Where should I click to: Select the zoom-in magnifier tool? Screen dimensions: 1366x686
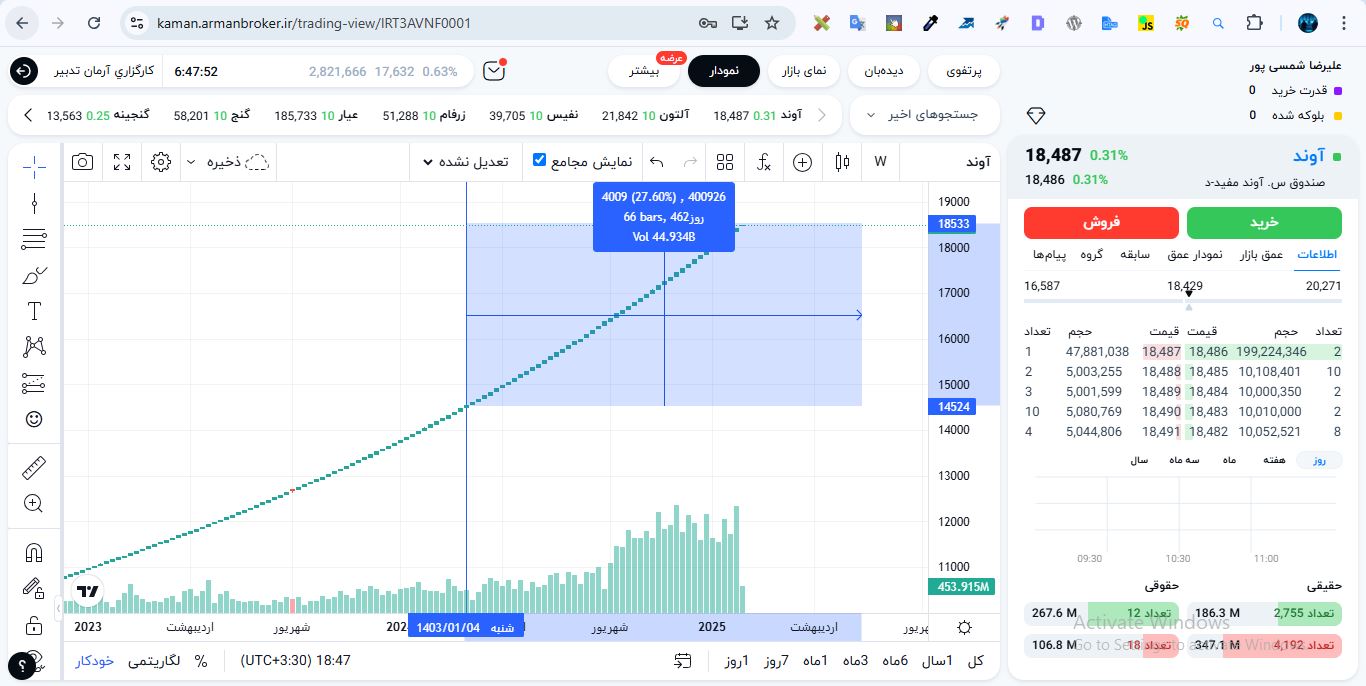tap(34, 503)
